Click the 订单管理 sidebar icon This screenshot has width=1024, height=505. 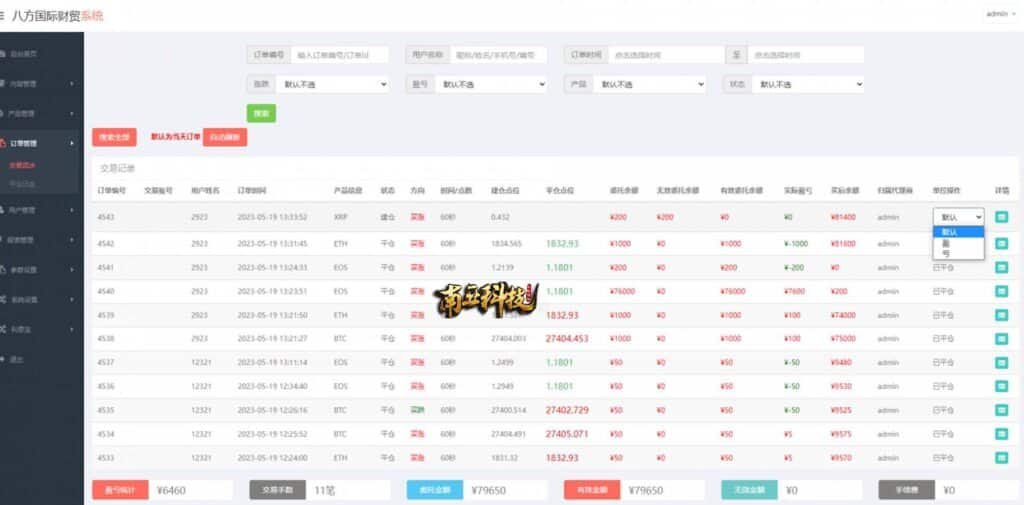[5, 143]
